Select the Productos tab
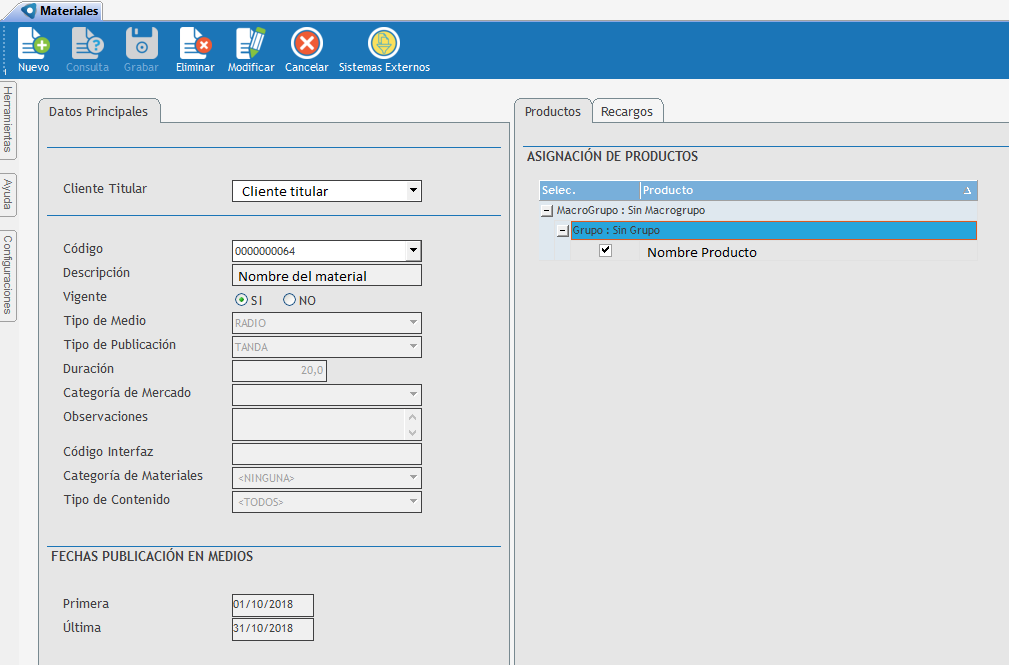 (552, 112)
